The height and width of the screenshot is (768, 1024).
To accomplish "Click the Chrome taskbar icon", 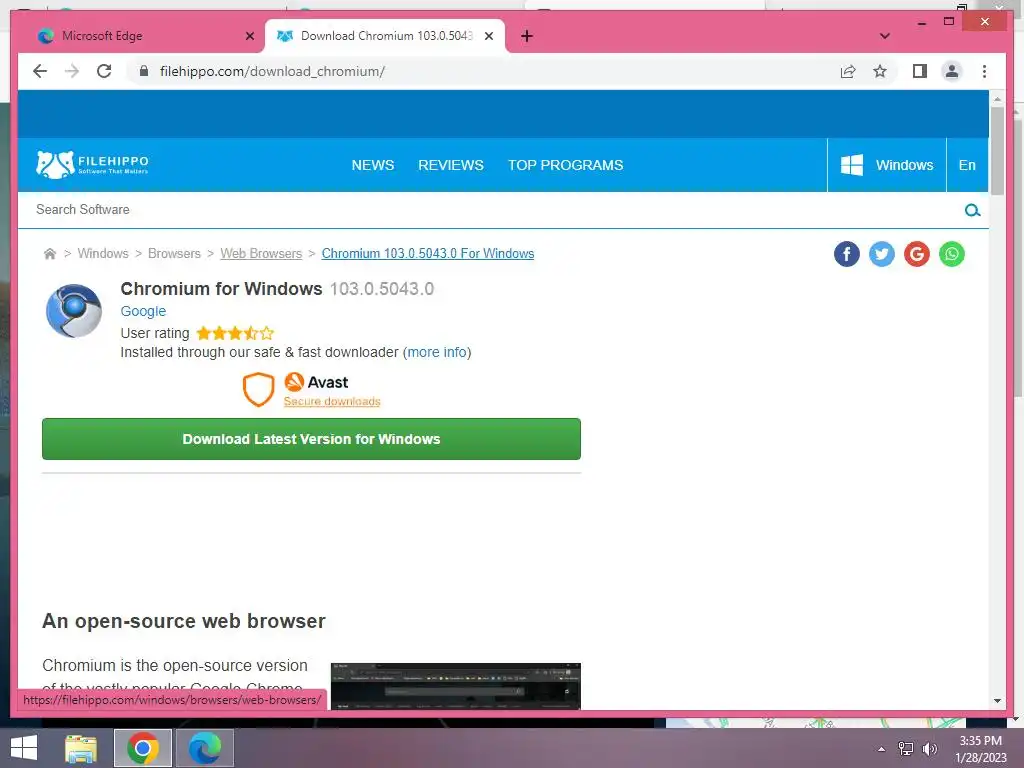I will point(142,748).
